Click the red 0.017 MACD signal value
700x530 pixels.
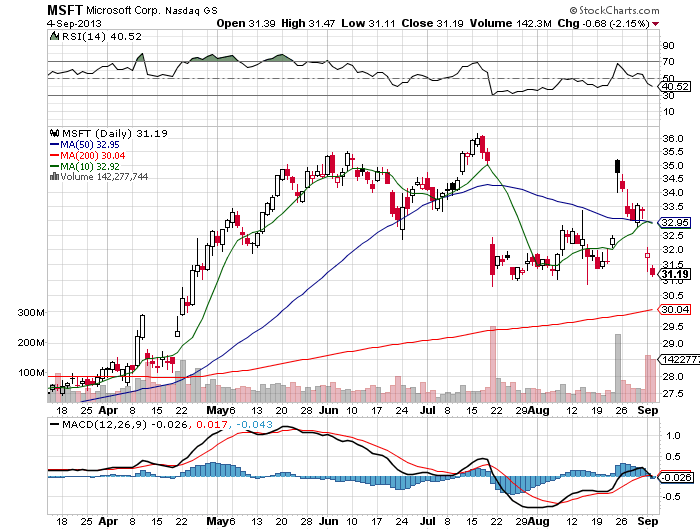[212, 424]
